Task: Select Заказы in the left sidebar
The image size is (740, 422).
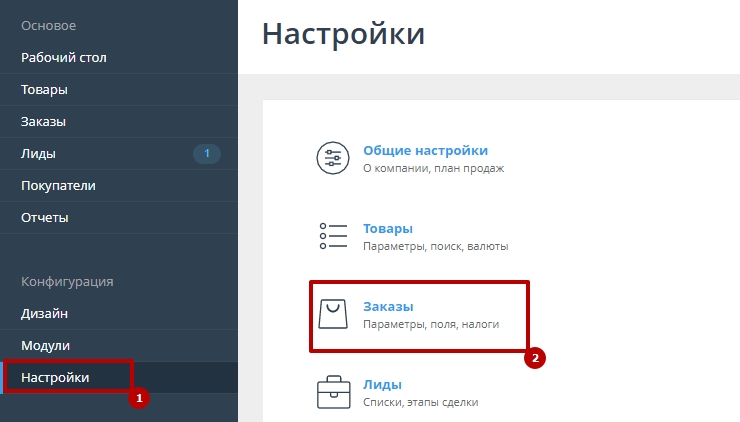Action: pyautogui.click(x=44, y=122)
